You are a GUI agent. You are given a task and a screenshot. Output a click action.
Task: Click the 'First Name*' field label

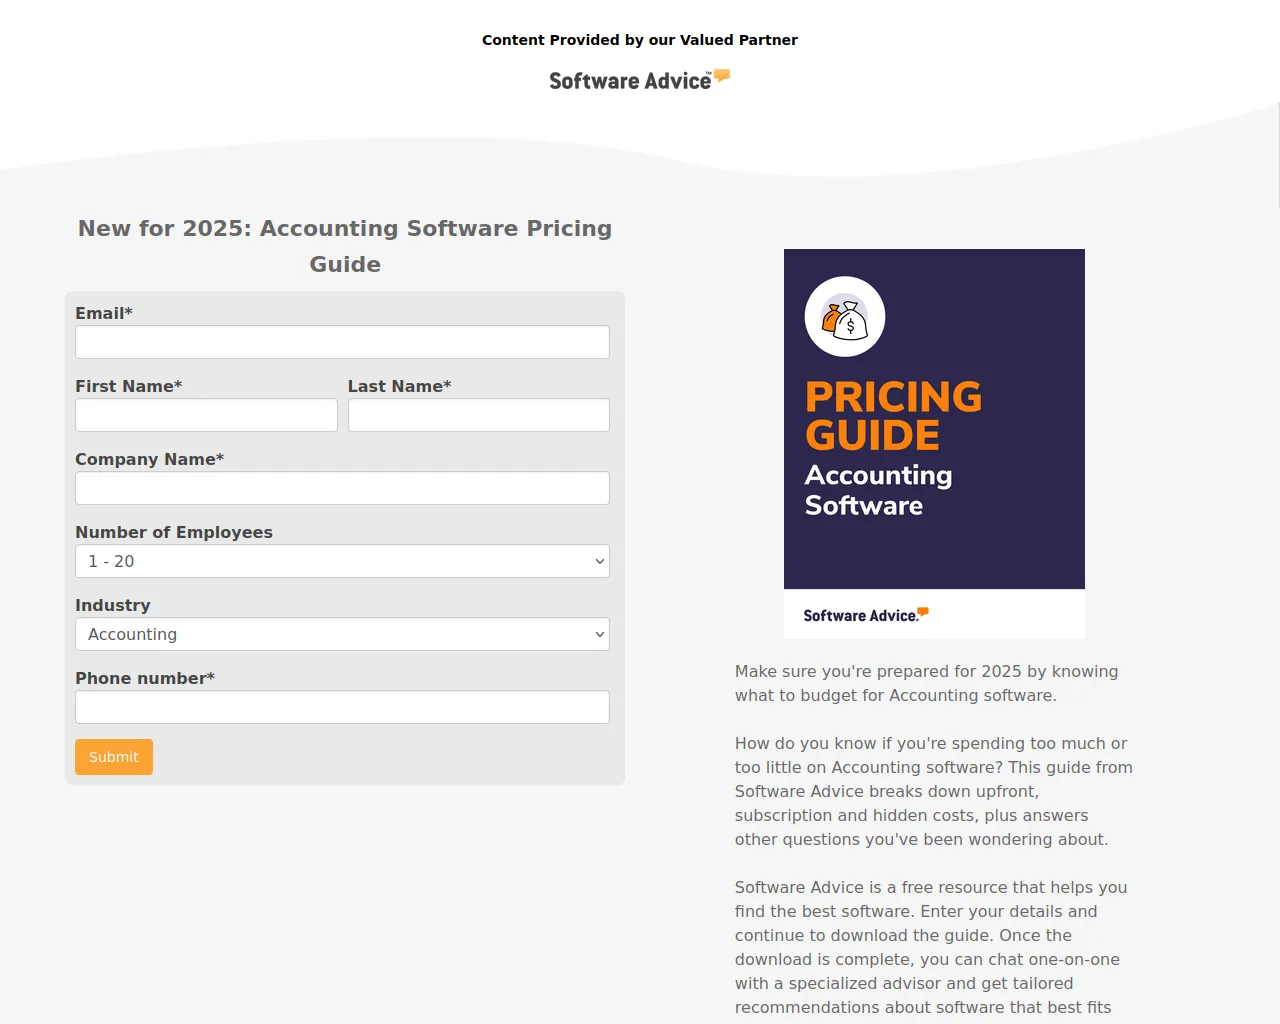129,386
